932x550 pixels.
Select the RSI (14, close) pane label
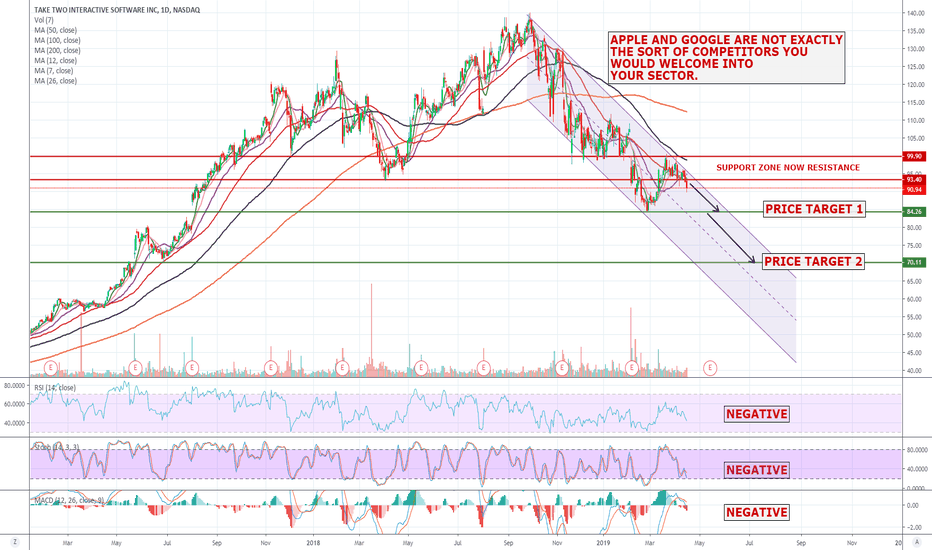click(55, 388)
